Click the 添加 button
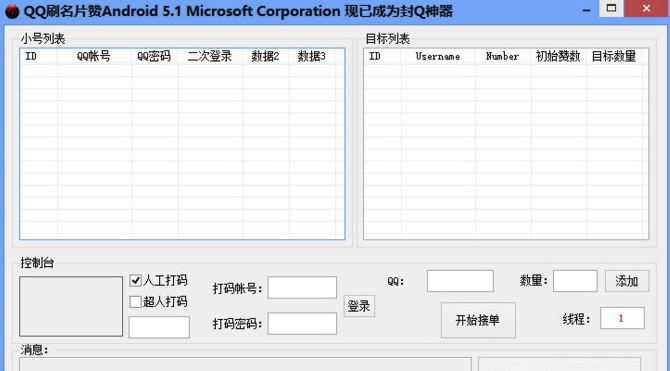Screen dimensions: 670x371 627,281
